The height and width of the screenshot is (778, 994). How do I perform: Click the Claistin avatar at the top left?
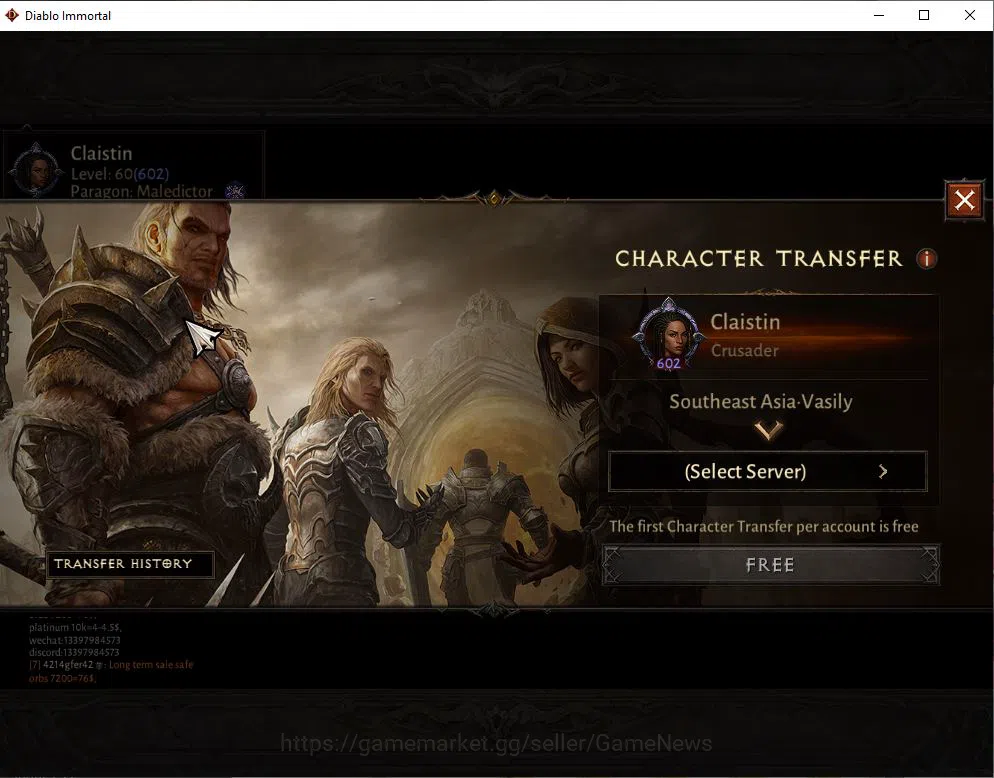[x=36, y=170]
